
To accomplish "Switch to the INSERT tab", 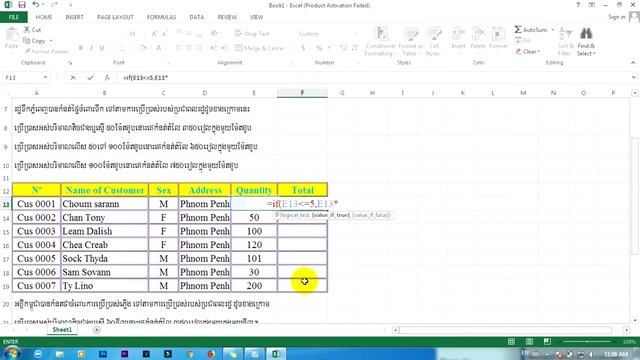I will tap(74, 17).
